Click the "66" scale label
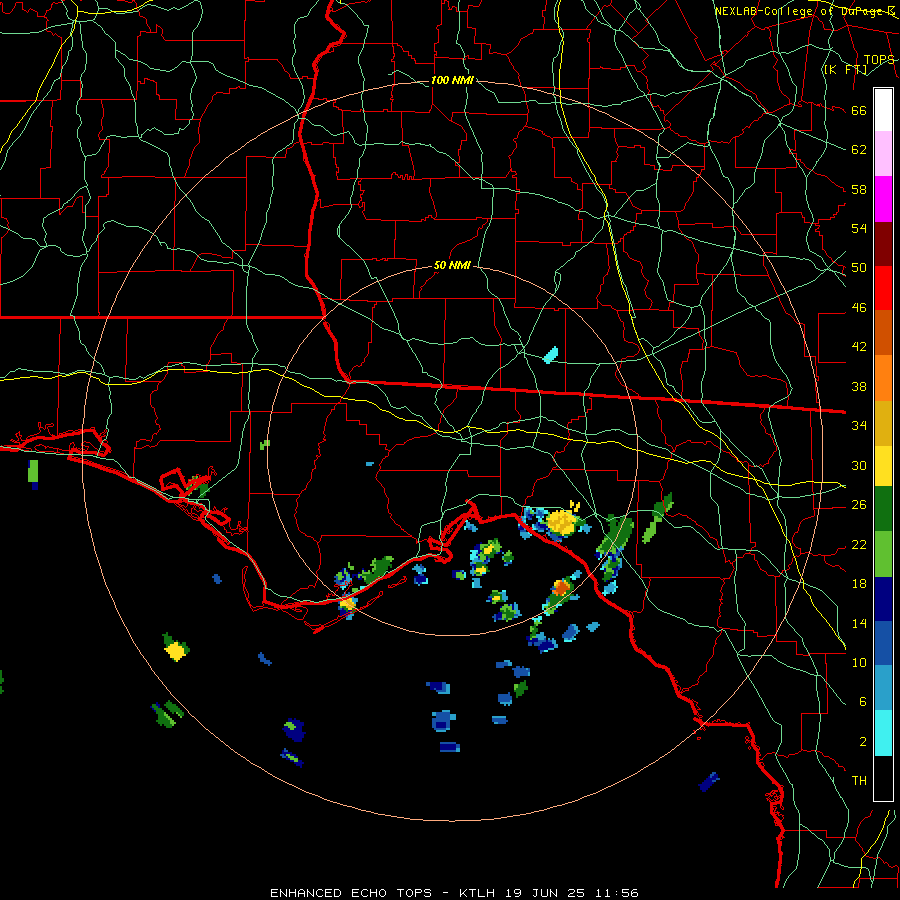Viewport: 900px width, 900px height. [859, 110]
